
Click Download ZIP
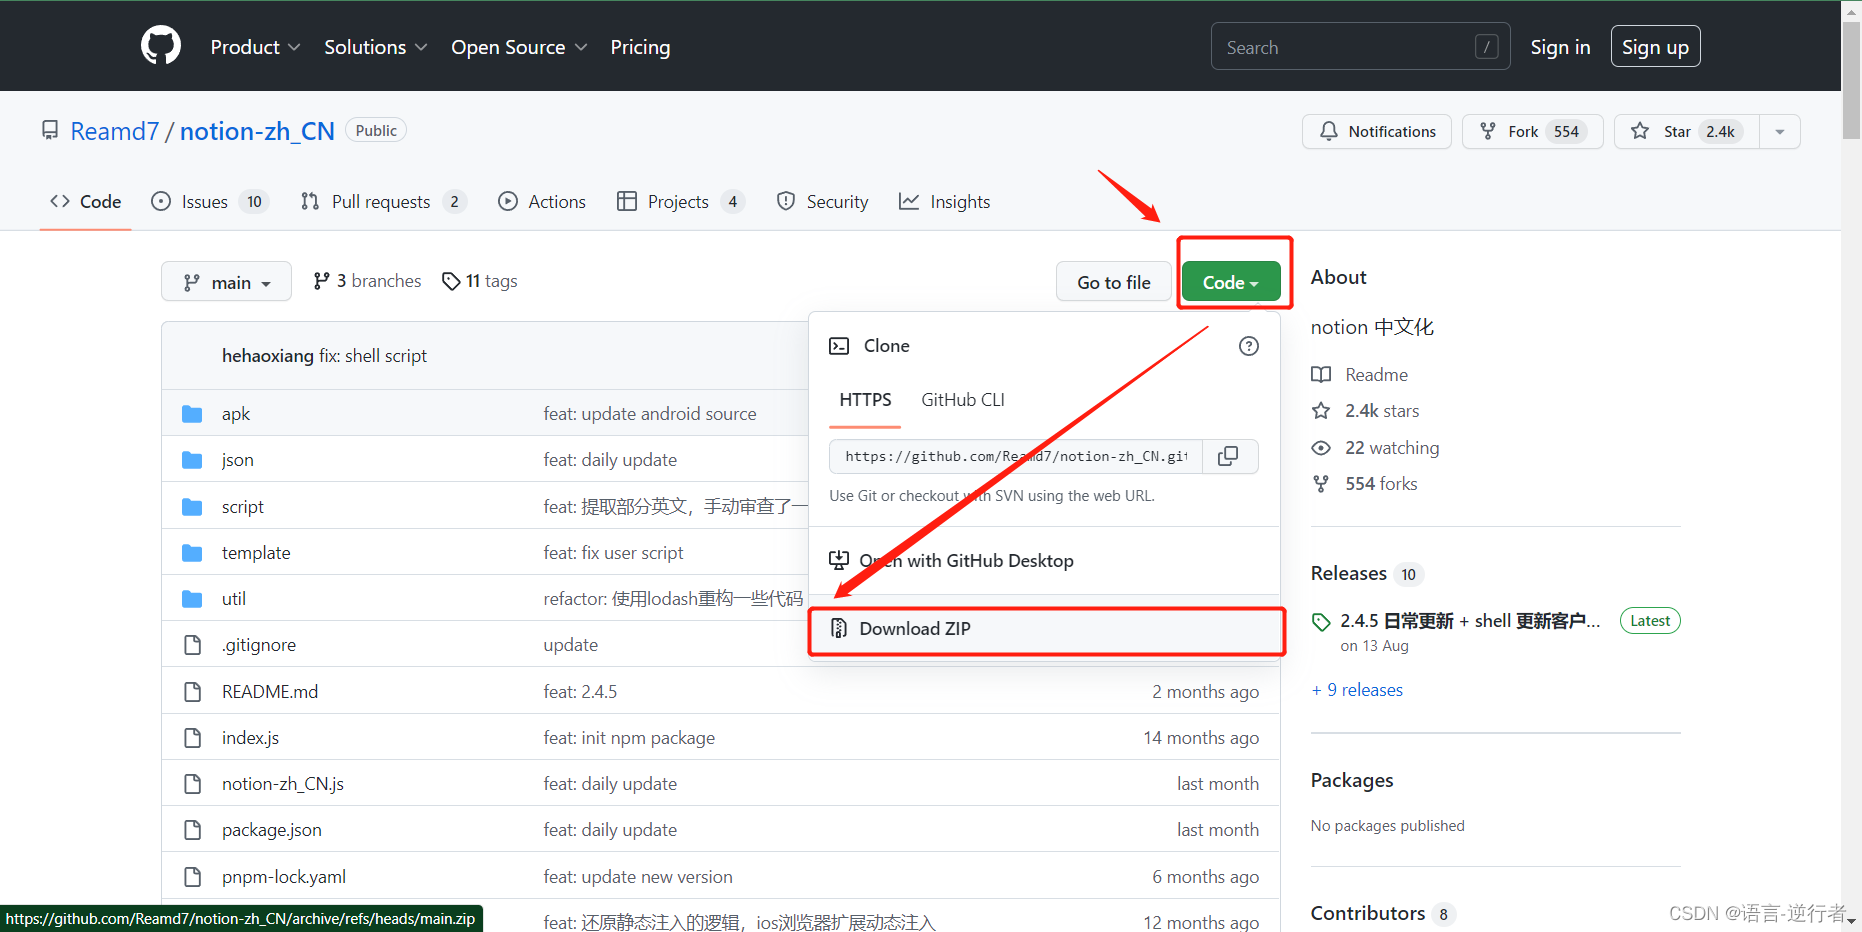click(1046, 629)
